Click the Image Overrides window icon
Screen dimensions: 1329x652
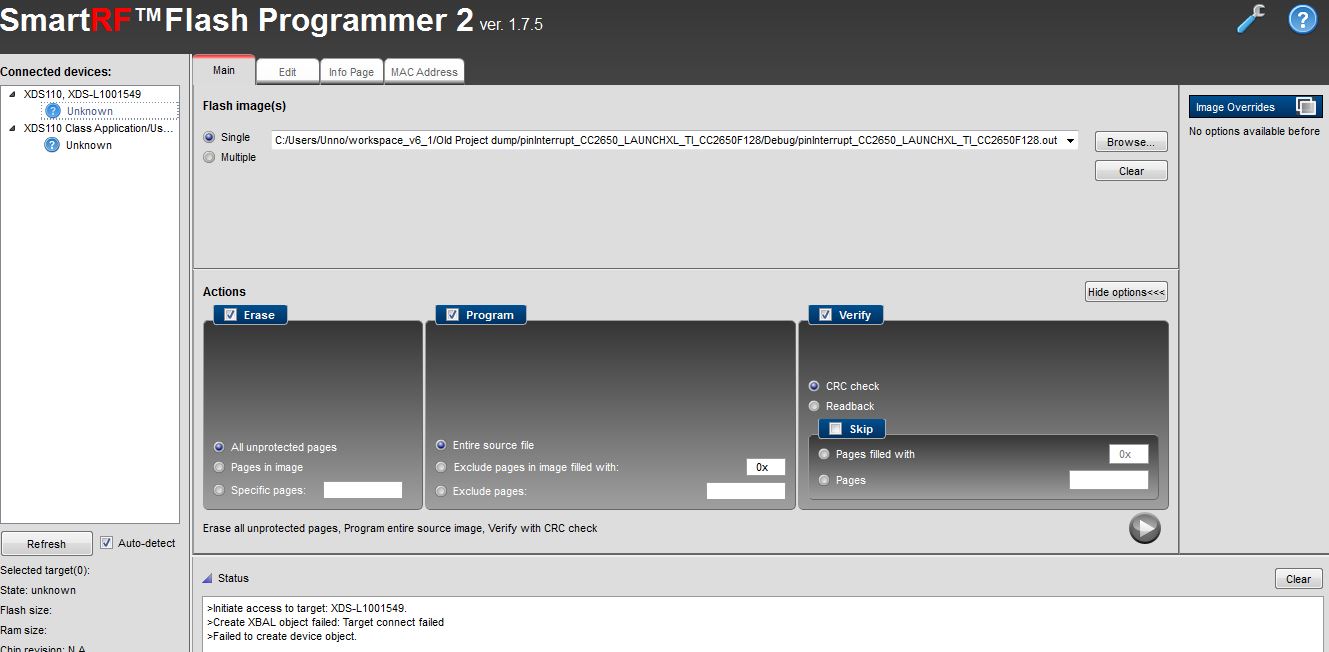click(1305, 106)
